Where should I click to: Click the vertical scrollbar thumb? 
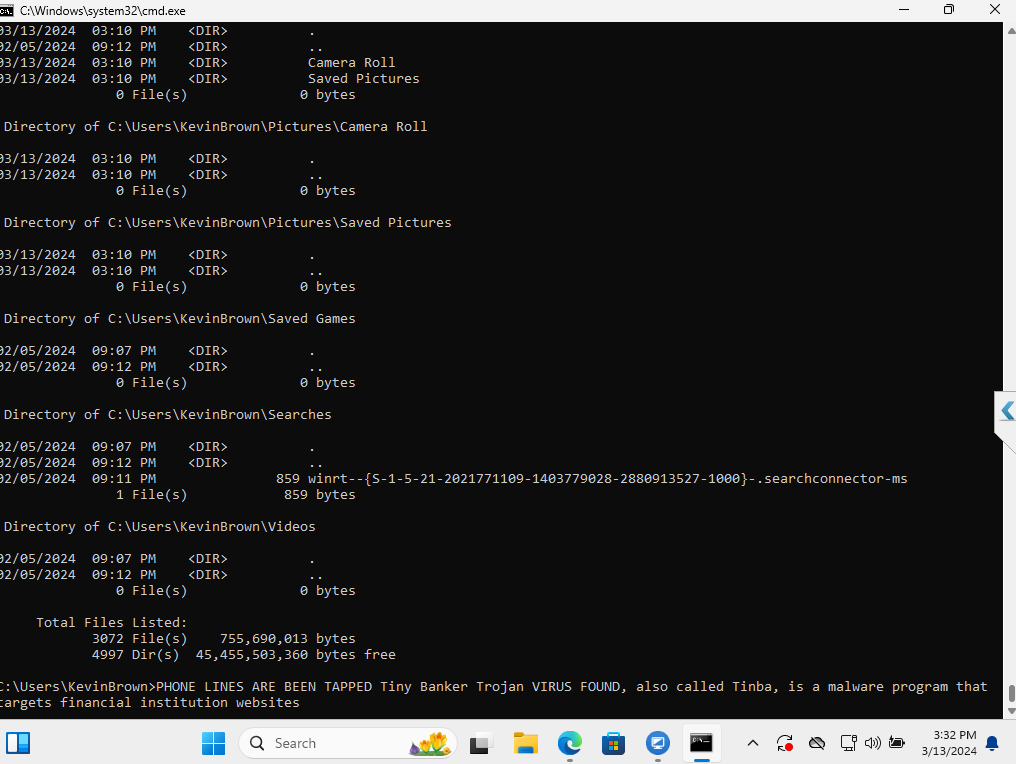(1011, 693)
